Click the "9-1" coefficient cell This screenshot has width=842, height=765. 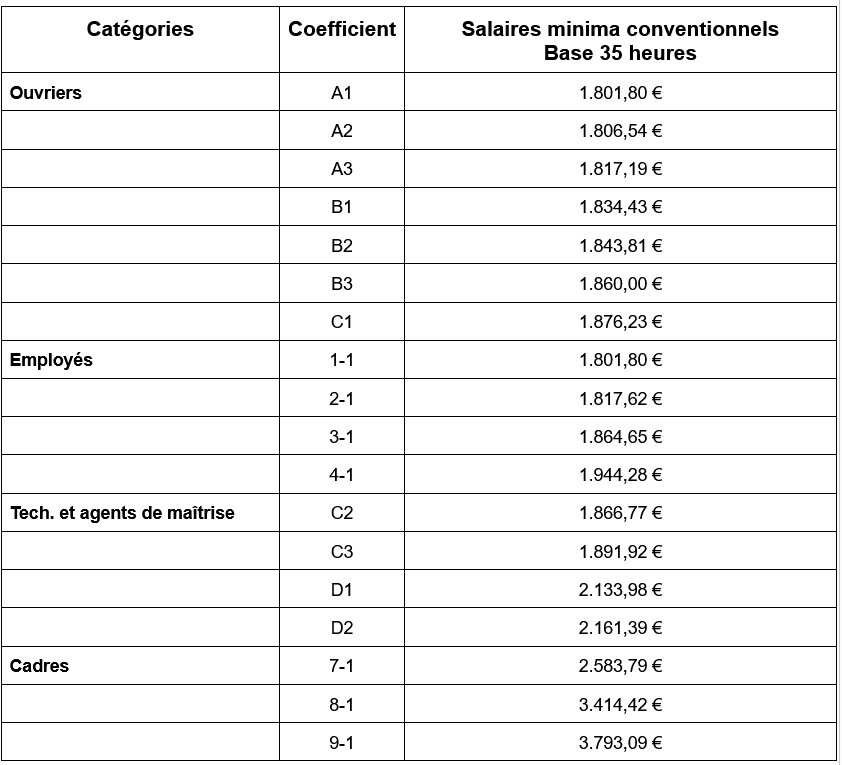coord(342,742)
